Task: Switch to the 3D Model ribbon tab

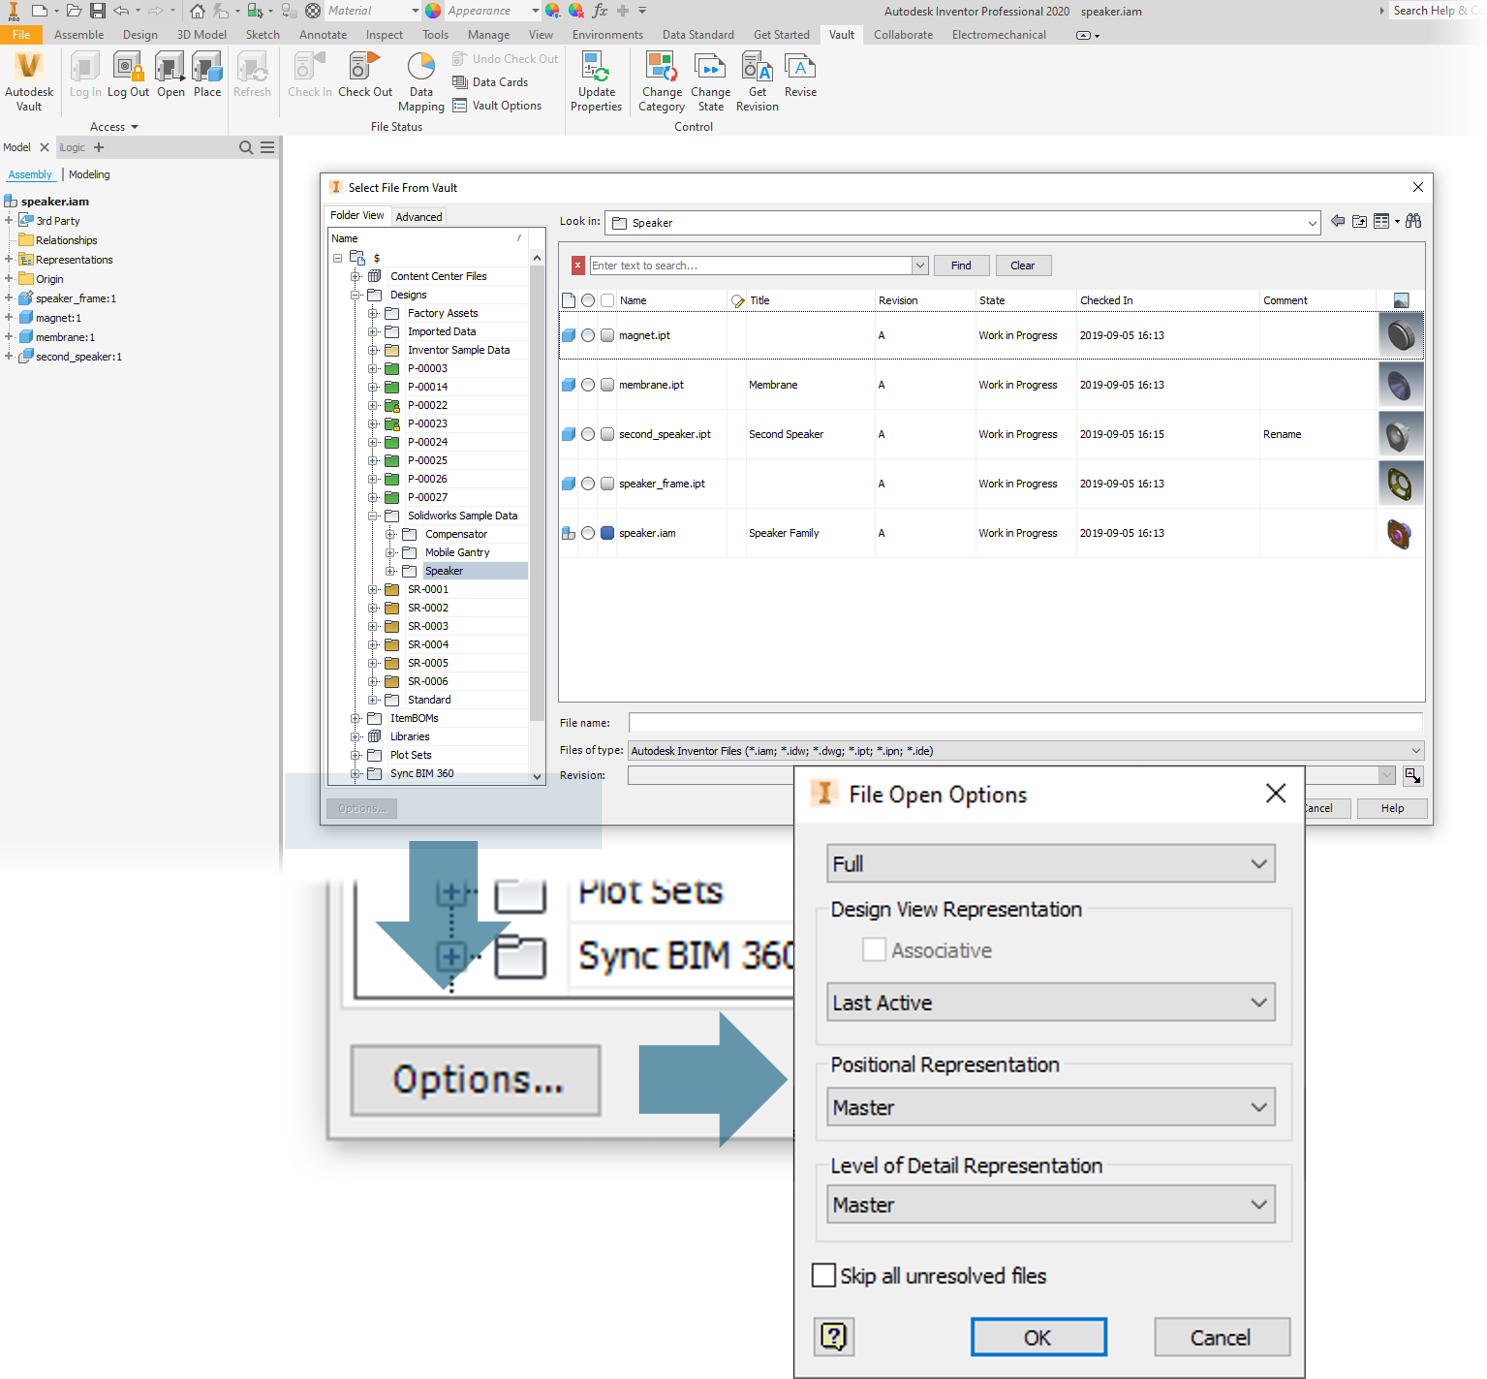Action: 202,34
